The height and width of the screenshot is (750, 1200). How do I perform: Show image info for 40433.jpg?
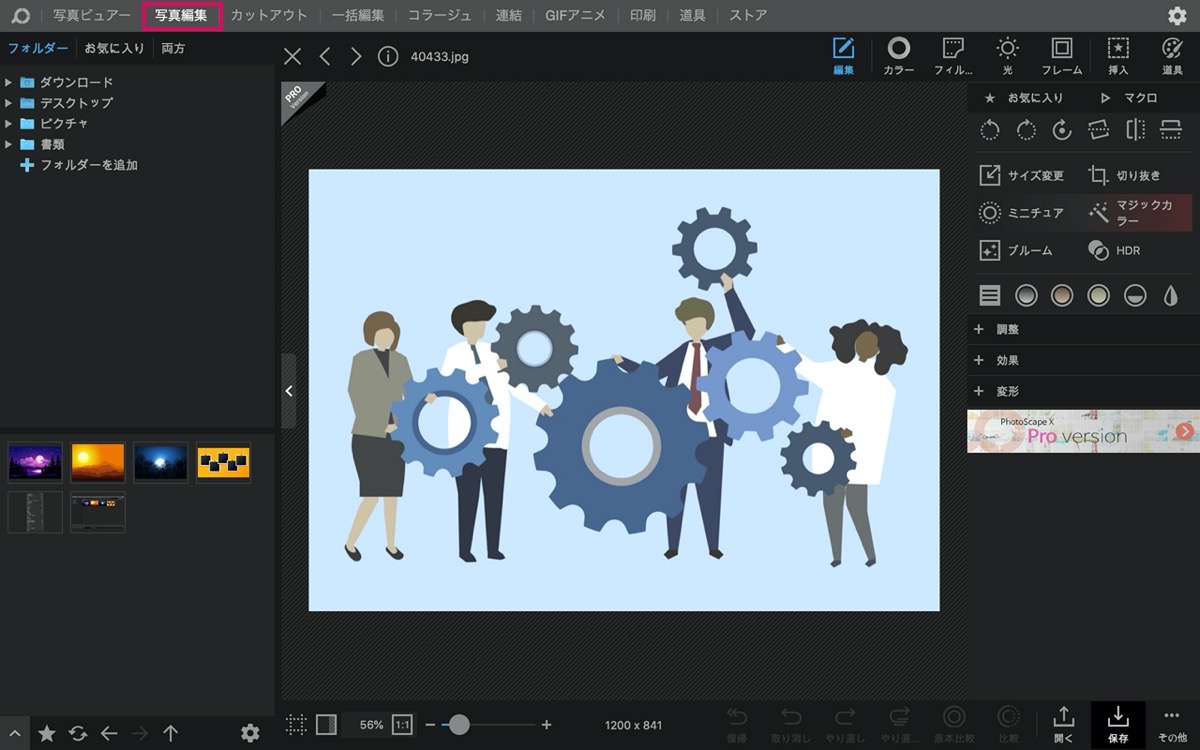pyautogui.click(x=387, y=56)
